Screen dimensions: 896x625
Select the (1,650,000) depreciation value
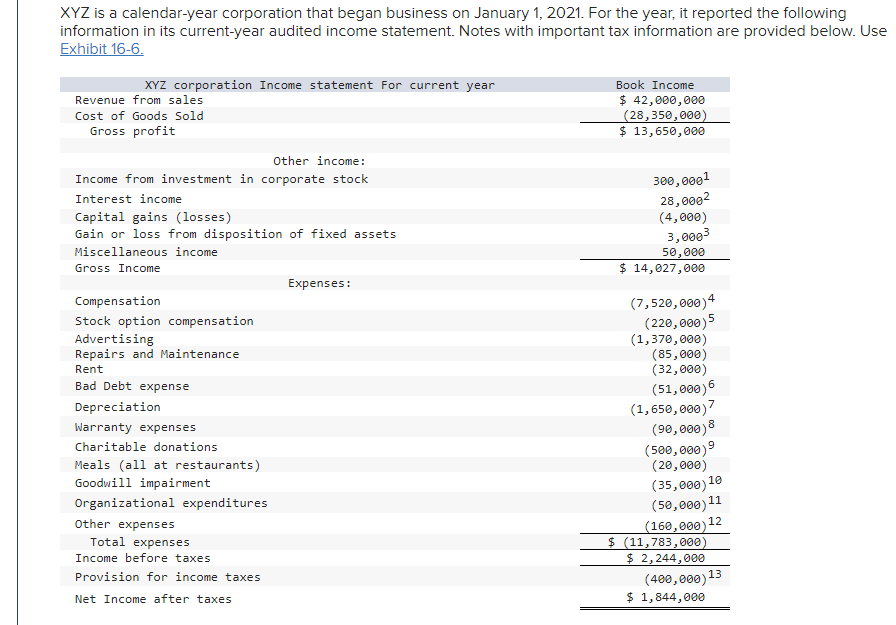pos(669,410)
